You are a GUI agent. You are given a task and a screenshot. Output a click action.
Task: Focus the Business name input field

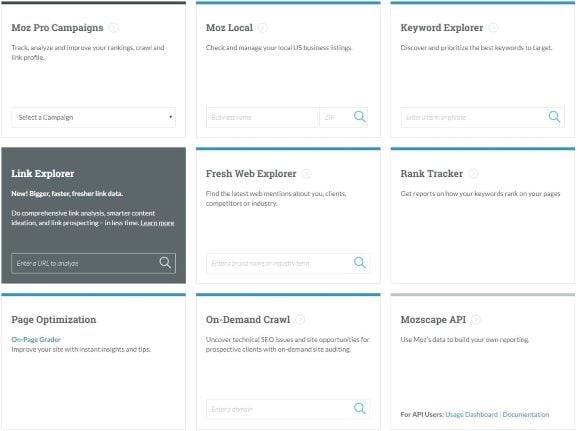point(262,117)
